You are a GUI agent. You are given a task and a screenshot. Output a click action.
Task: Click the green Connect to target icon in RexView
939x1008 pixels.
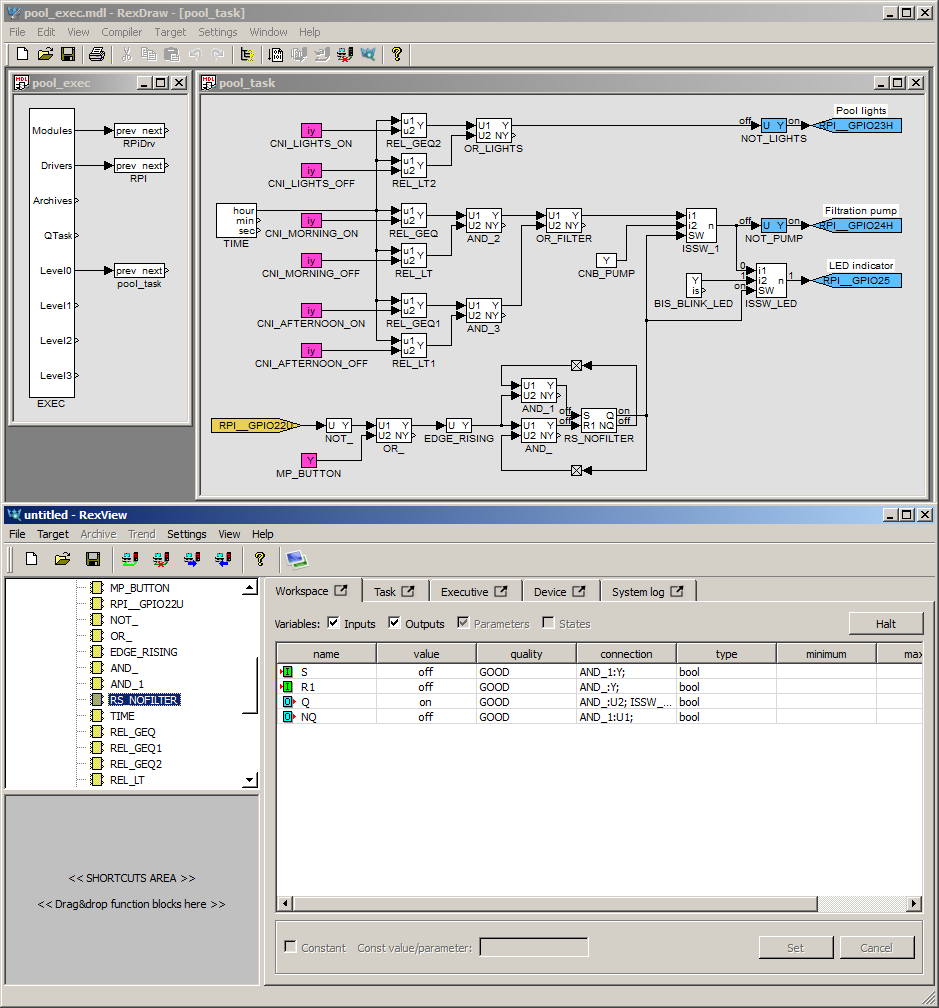(x=130, y=559)
